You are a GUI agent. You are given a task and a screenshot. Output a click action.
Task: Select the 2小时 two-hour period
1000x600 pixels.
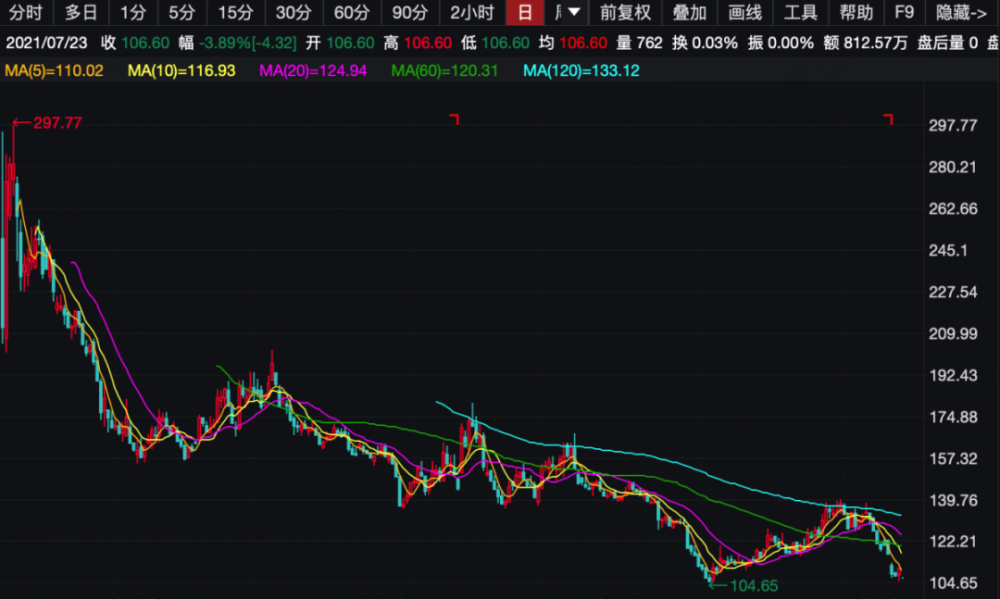472,12
